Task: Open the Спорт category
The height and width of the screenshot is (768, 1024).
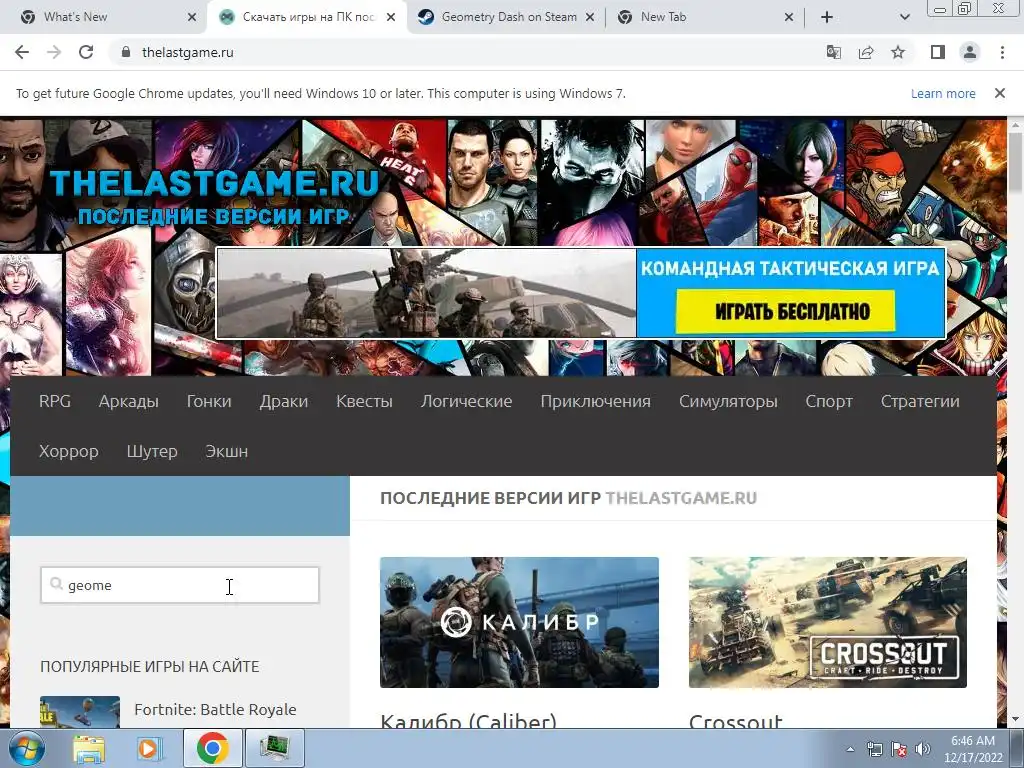Action: (829, 401)
